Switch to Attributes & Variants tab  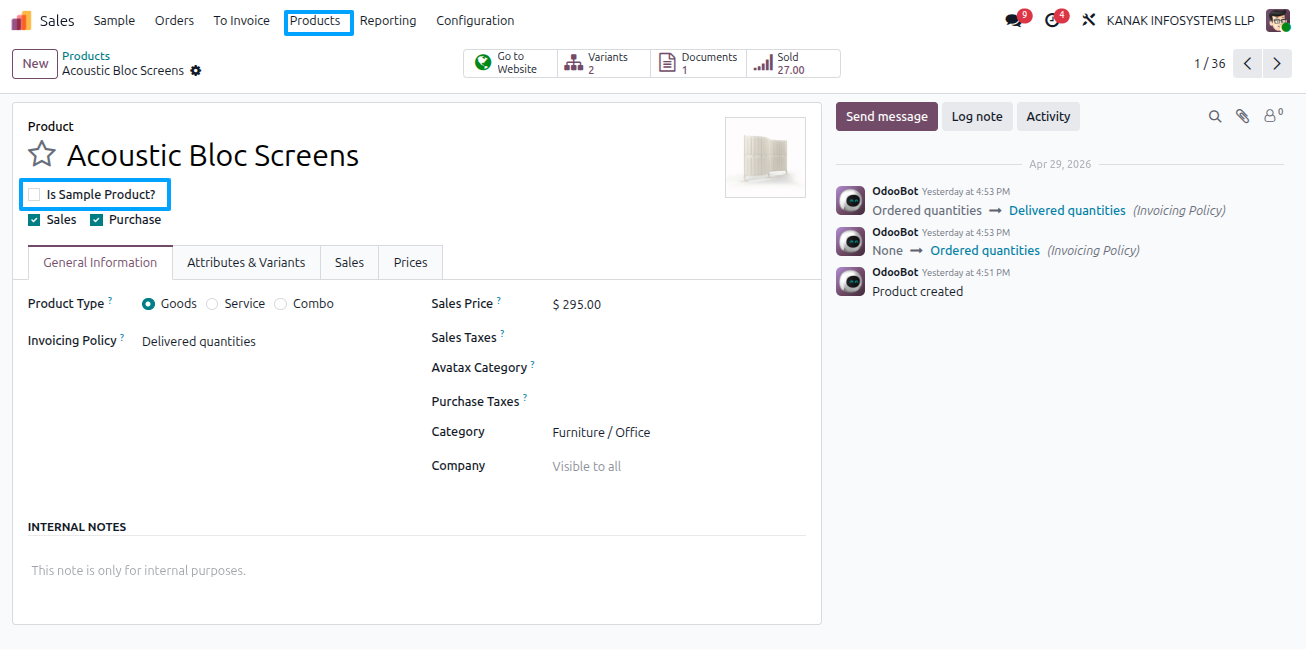click(246, 262)
